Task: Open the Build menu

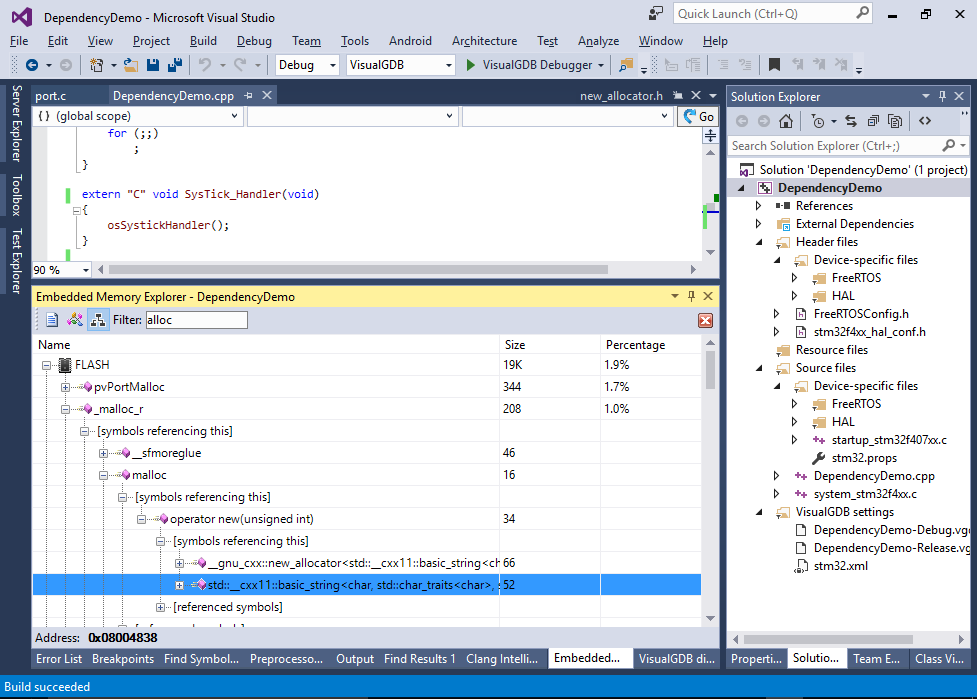Action: pos(203,41)
